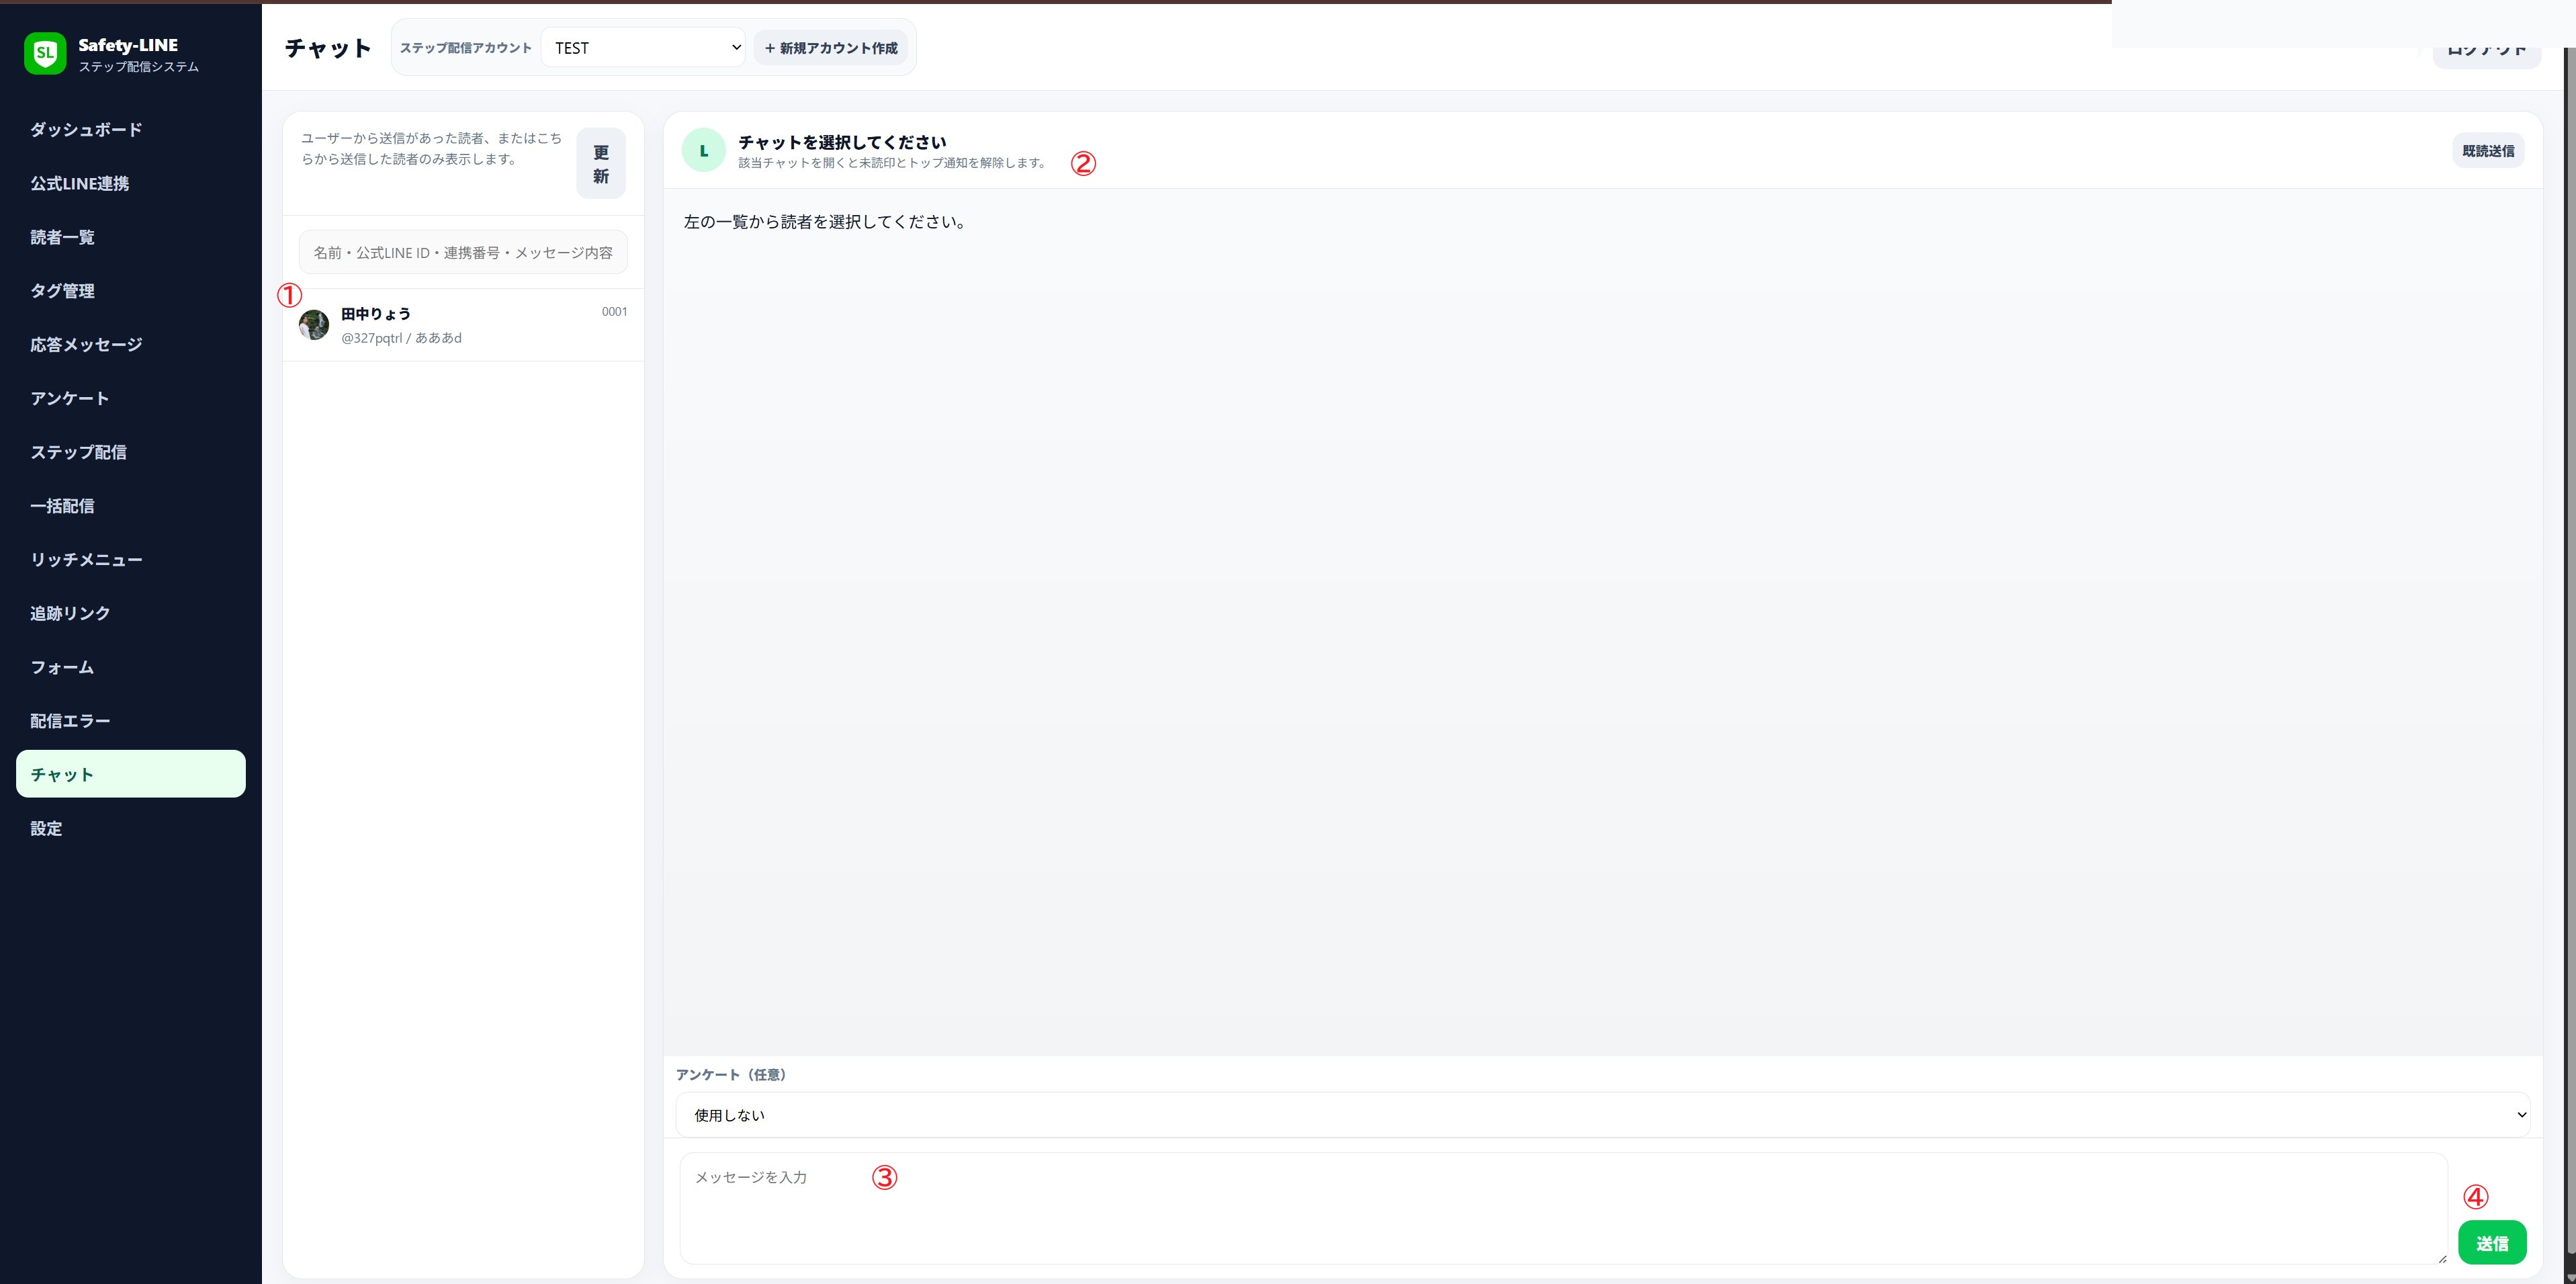Click the green 送信 button
Screen dimensions: 2576x1284
pos(2492,1243)
